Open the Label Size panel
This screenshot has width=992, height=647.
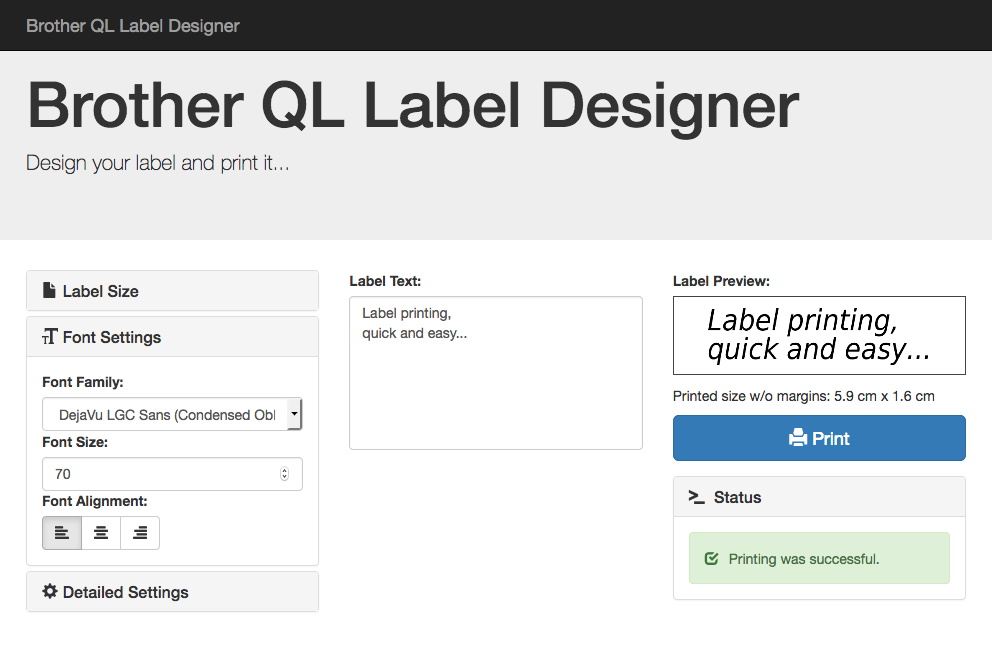pyautogui.click(x=172, y=290)
